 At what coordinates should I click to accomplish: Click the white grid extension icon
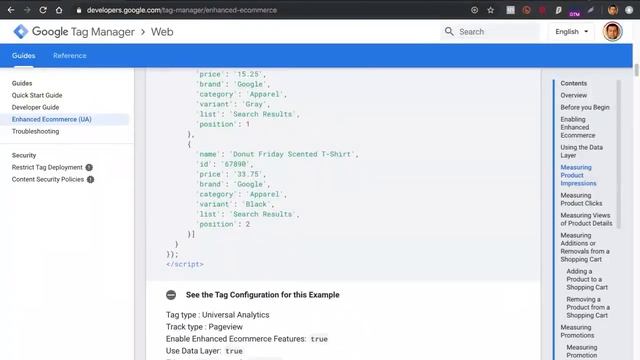[510, 10]
